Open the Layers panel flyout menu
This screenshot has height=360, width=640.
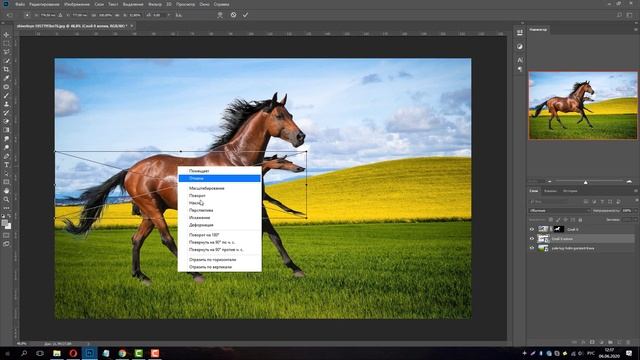636,191
